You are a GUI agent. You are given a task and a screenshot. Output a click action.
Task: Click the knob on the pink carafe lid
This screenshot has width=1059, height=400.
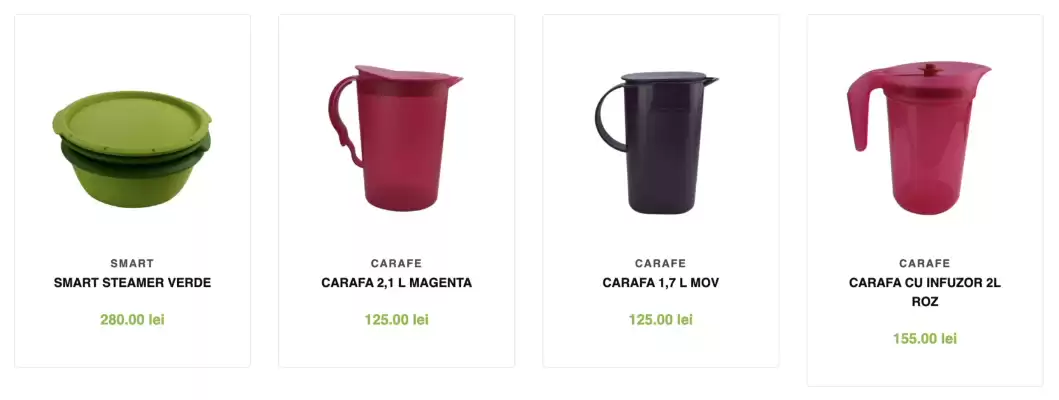(x=931, y=68)
